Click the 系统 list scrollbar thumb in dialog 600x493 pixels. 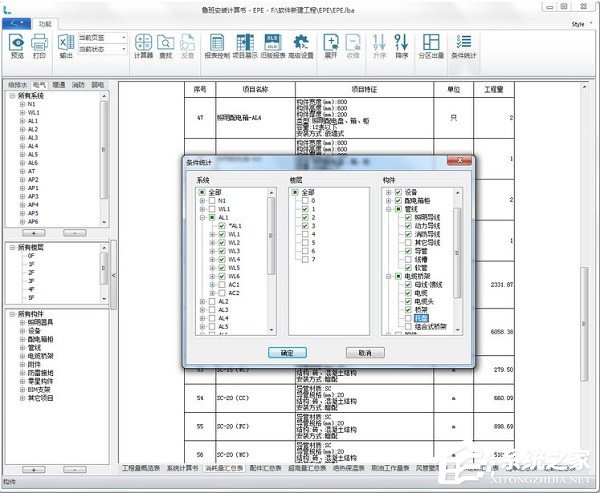pos(271,236)
